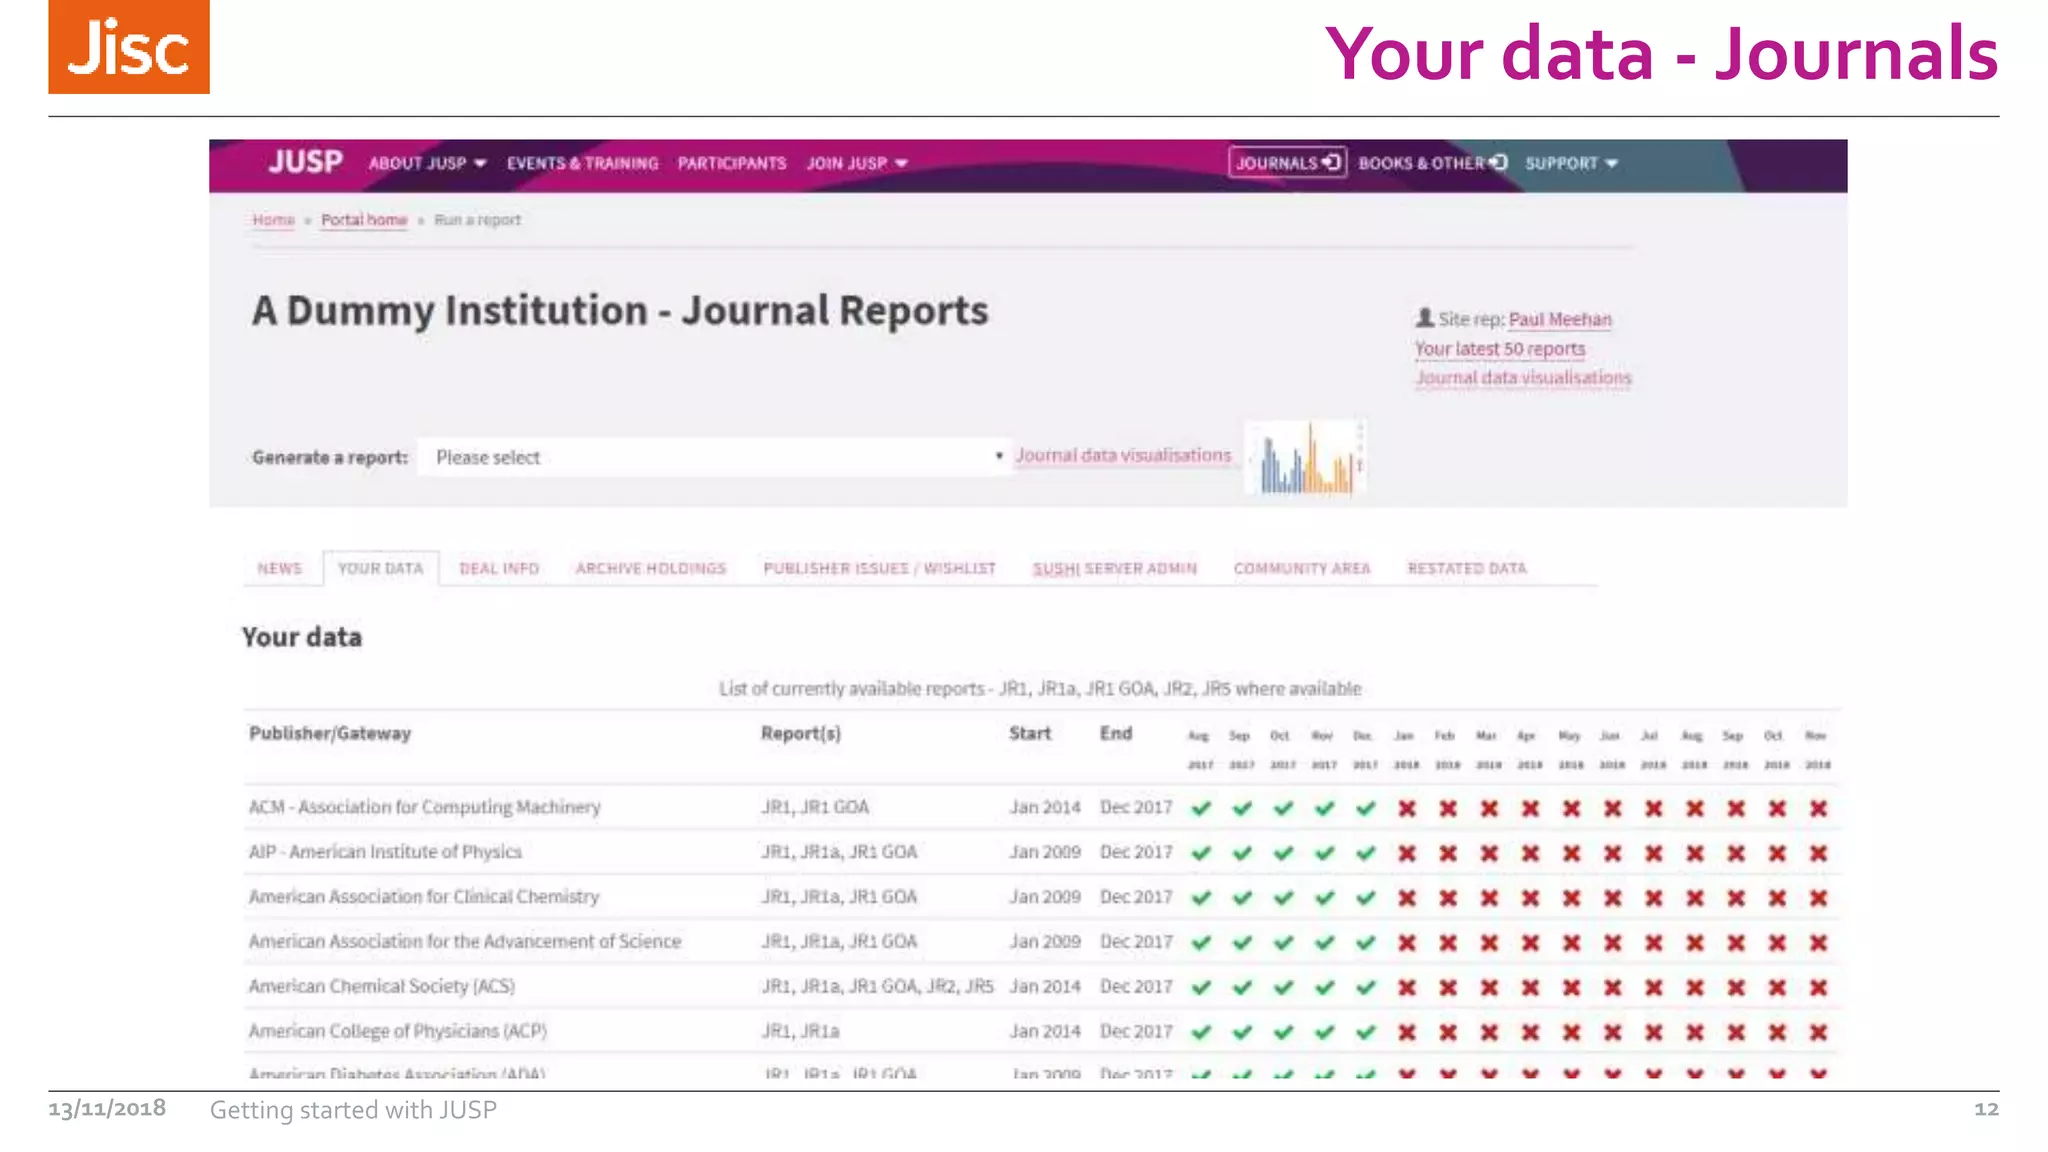Click AIP row Aug 2018 red cross
The width and height of the screenshot is (2048, 1152).
point(1694,853)
